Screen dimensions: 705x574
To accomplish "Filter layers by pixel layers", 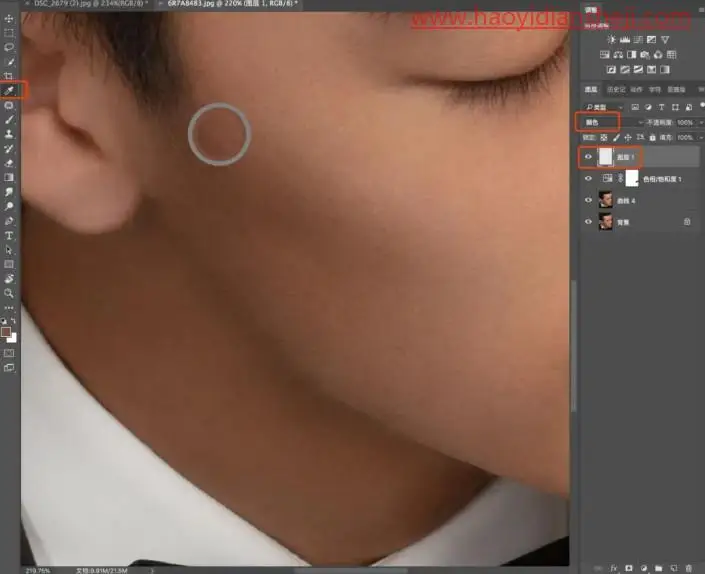I will (x=635, y=107).
